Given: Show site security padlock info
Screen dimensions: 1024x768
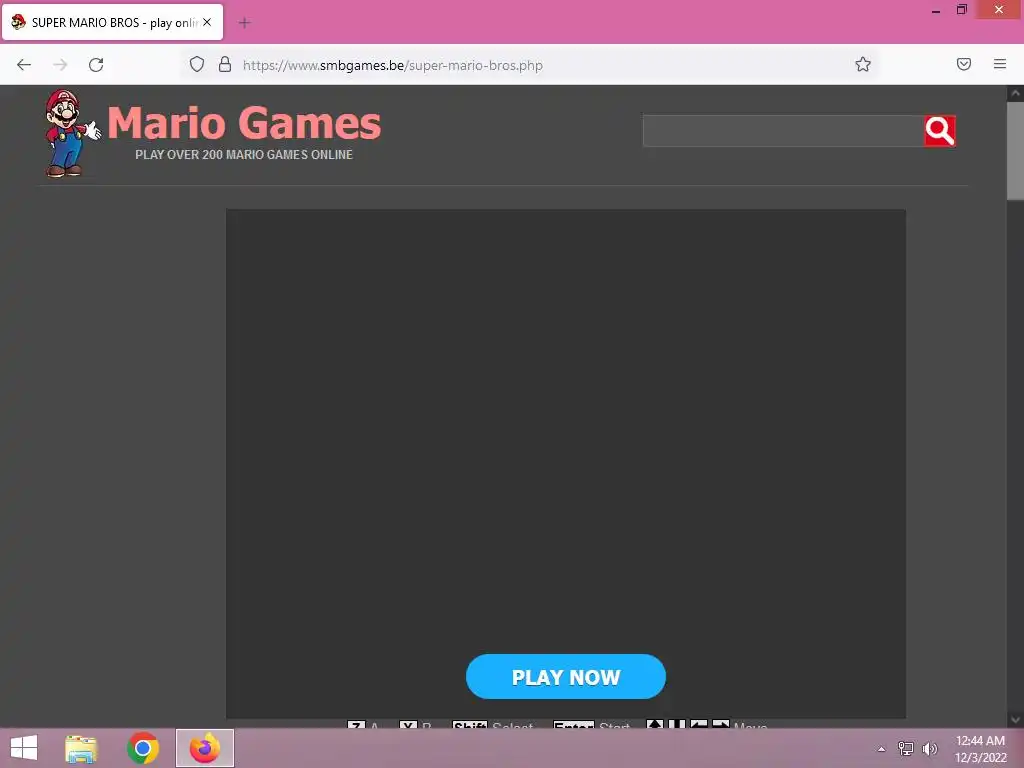Looking at the screenshot, I should pyautogui.click(x=225, y=65).
